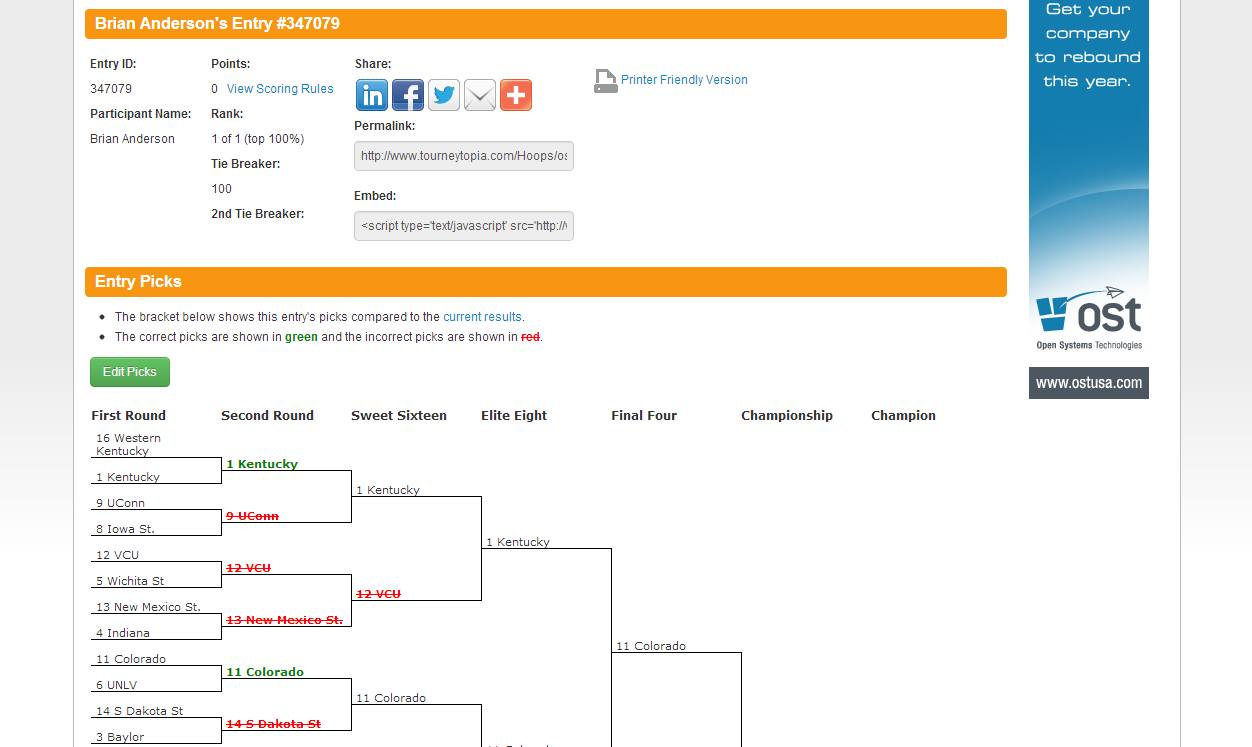Click Second Round column heading
This screenshot has height=747, width=1252.
(267, 416)
